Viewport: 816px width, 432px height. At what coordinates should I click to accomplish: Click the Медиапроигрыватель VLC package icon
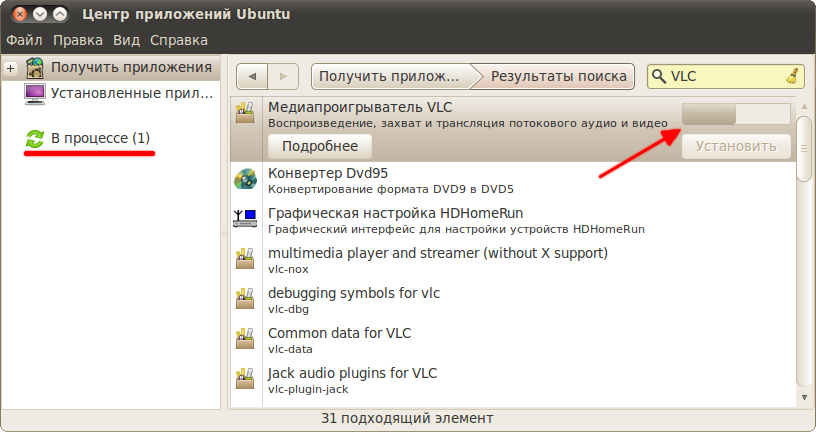click(x=245, y=112)
